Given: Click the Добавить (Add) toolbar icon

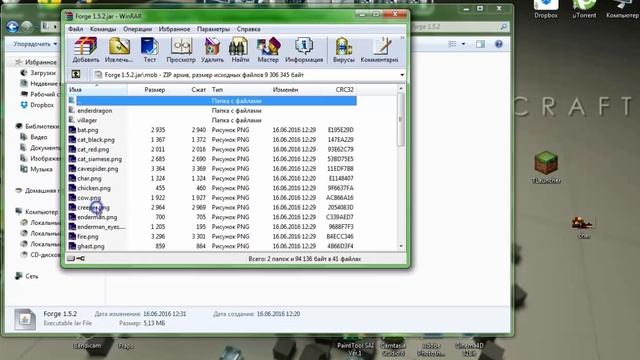Looking at the screenshot, I should click(x=86, y=50).
